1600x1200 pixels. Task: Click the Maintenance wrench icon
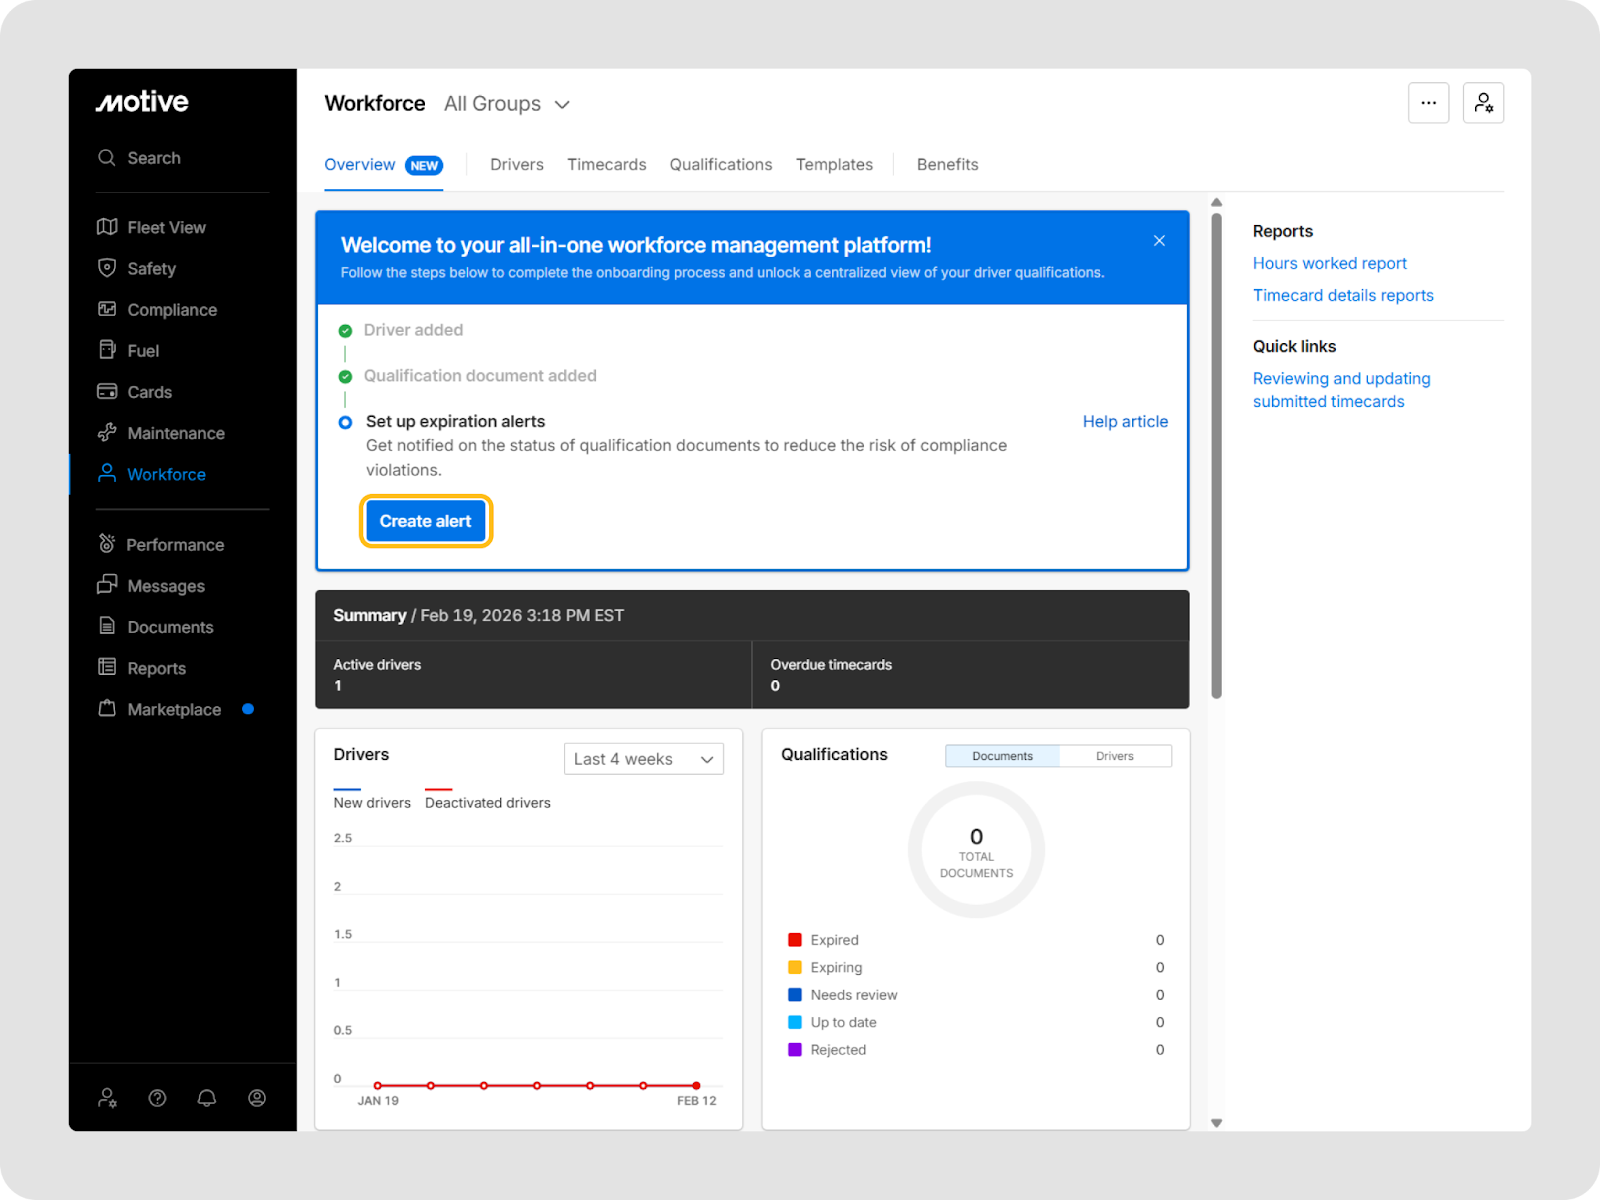click(x=107, y=433)
